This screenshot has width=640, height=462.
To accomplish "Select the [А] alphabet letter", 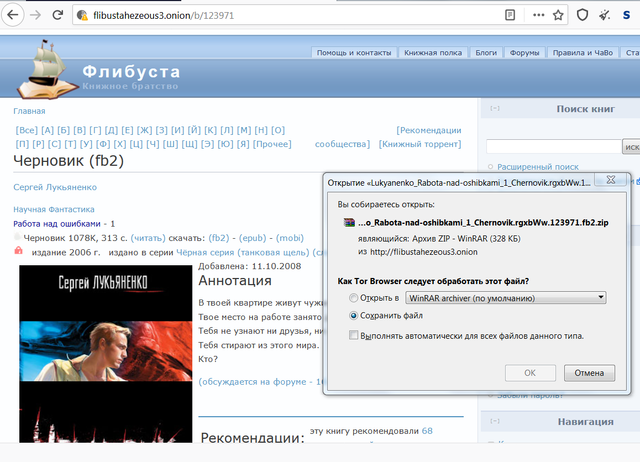I will (47, 130).
